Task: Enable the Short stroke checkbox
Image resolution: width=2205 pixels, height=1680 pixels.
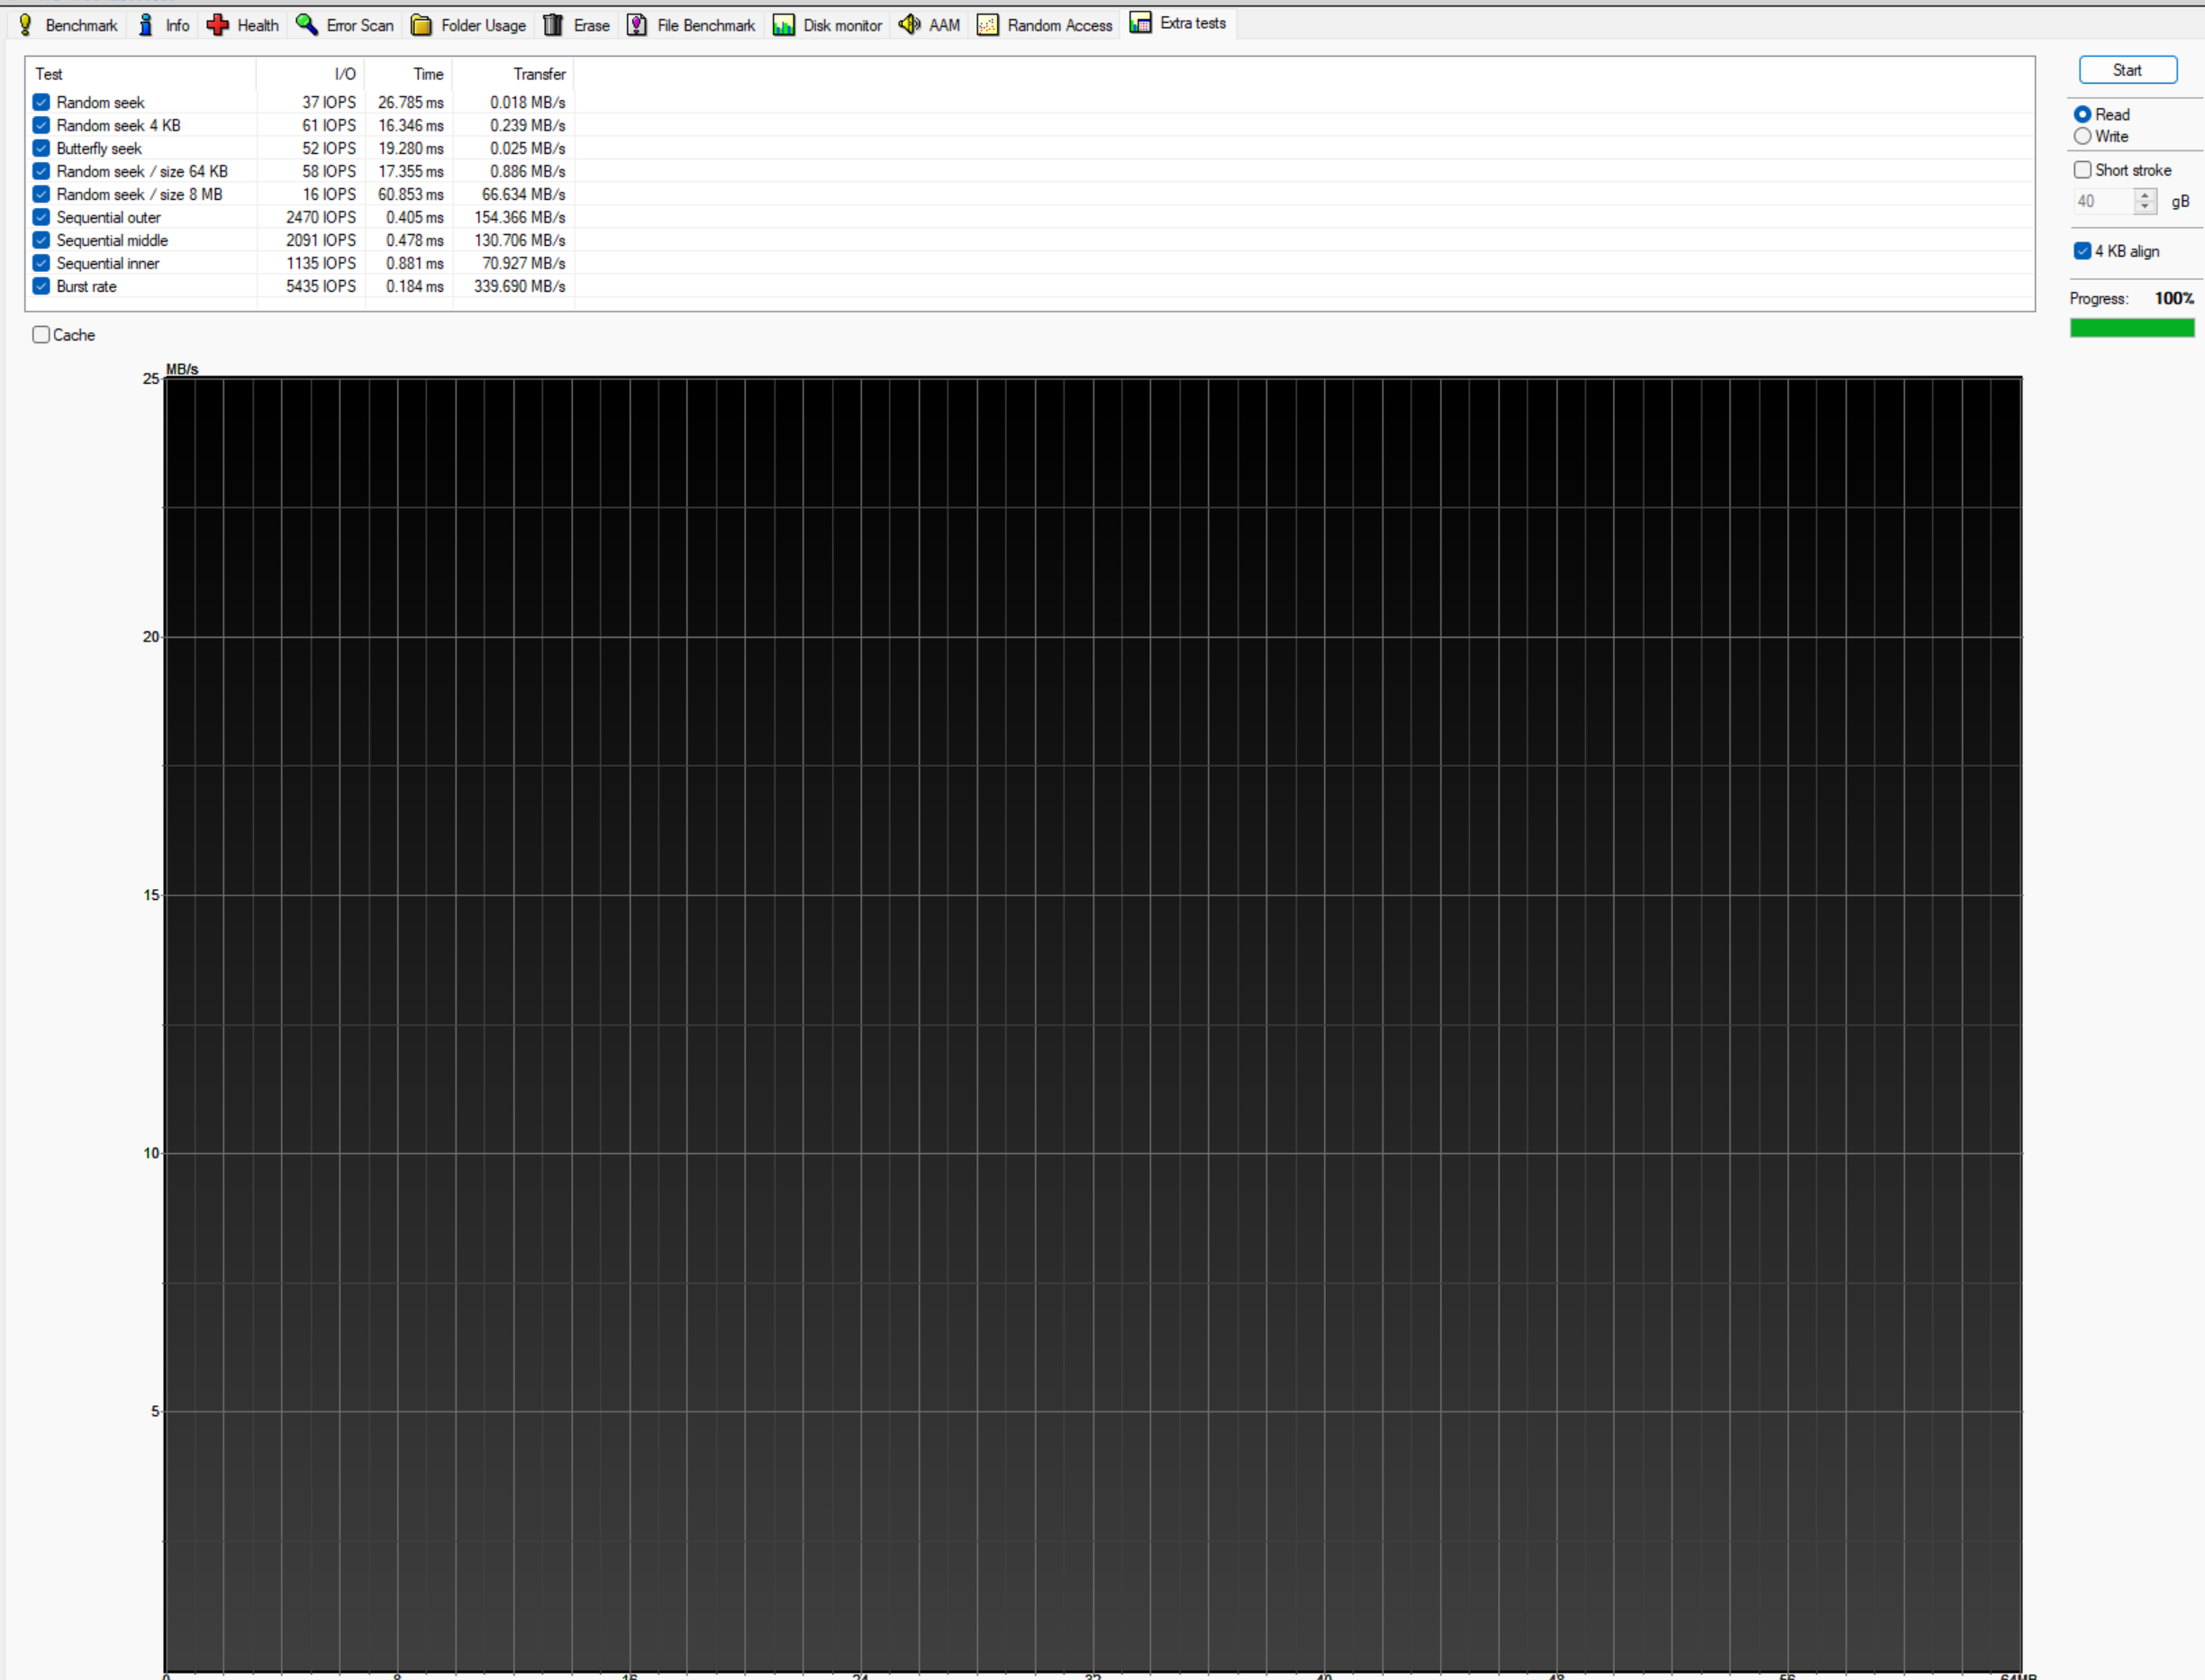Action: pos(2083,170)
